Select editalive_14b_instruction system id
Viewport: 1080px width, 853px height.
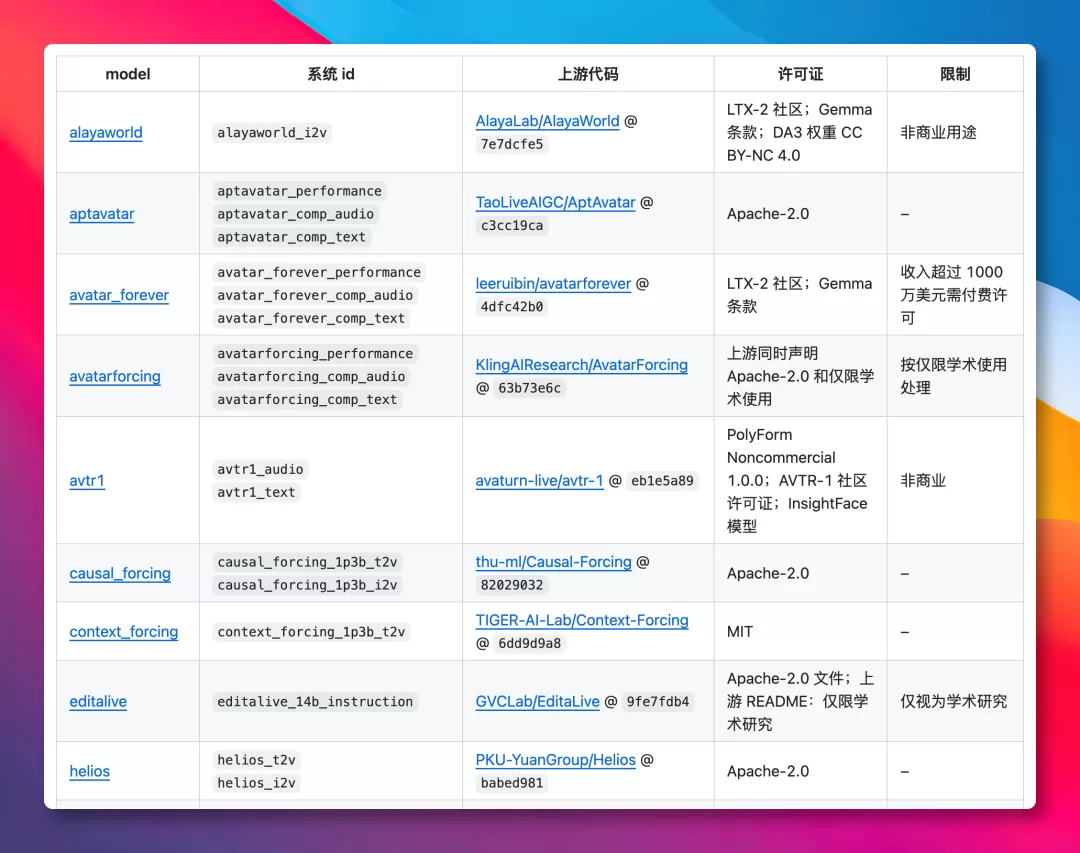pyautogui.click(x=315, y=701)
